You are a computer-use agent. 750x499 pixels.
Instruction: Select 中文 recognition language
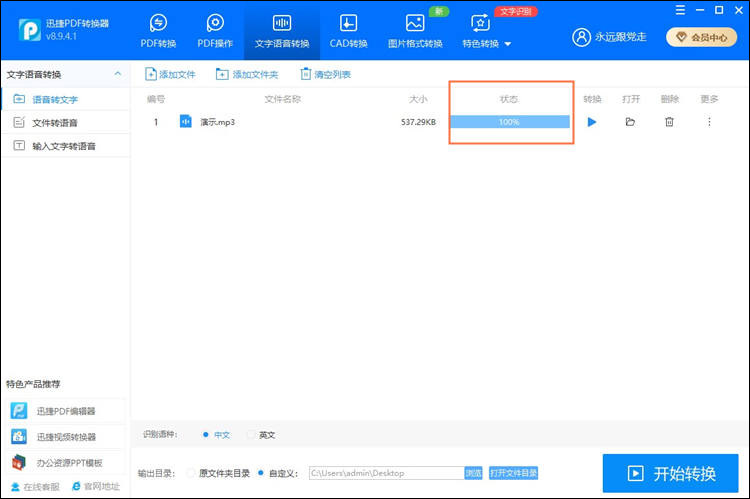[x=216, y=435]
